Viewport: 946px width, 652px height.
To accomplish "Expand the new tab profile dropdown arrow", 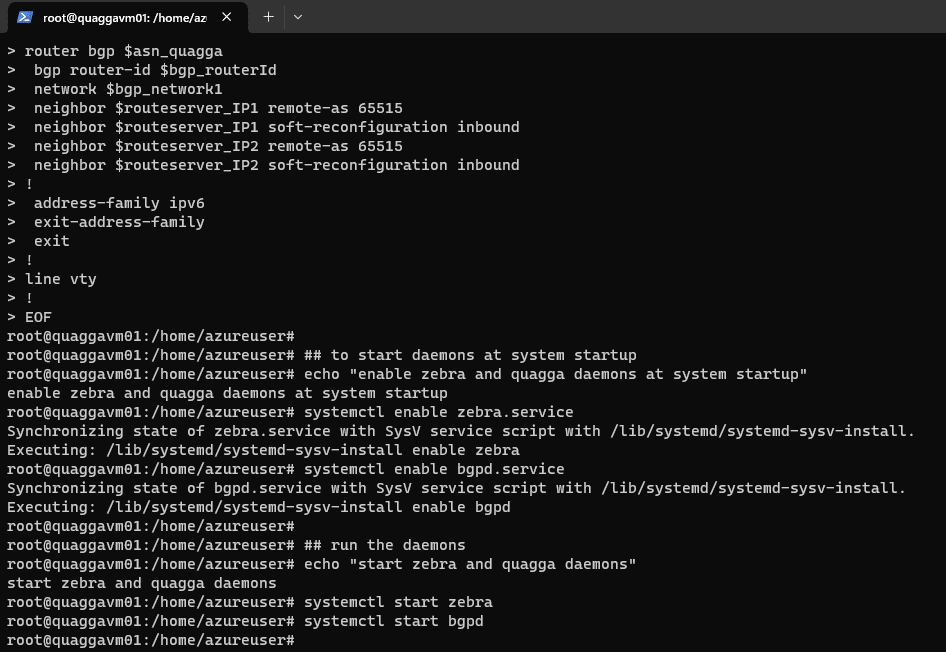I will (x=297, y=17).
